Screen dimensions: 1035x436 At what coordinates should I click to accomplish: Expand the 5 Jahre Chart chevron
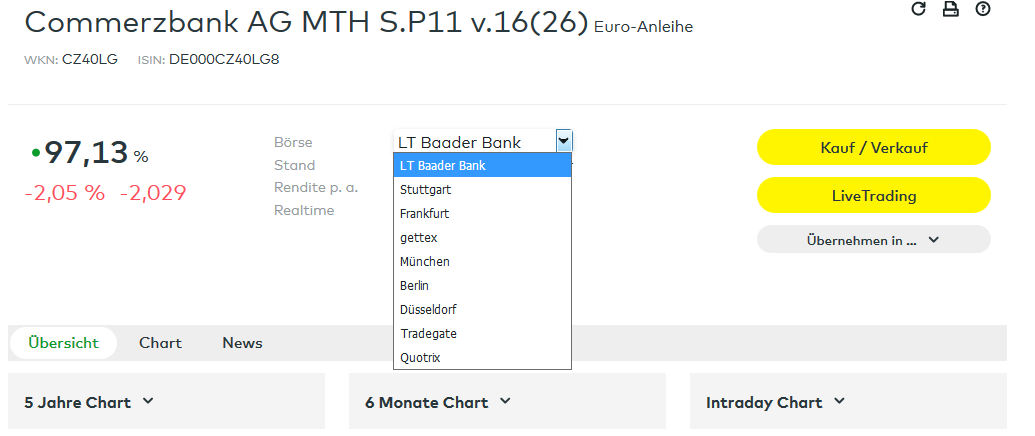click(x=148, y=402)
